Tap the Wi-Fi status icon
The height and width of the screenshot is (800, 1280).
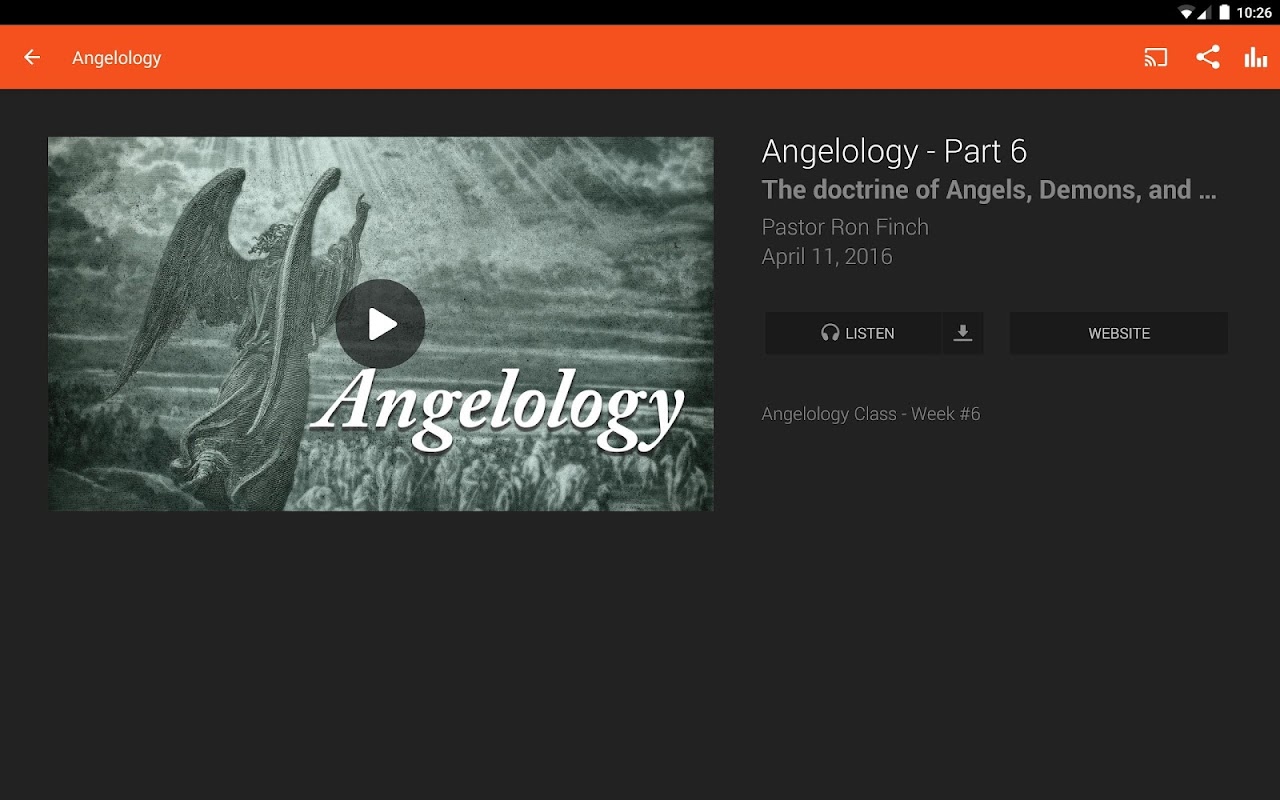point(1186,13)
